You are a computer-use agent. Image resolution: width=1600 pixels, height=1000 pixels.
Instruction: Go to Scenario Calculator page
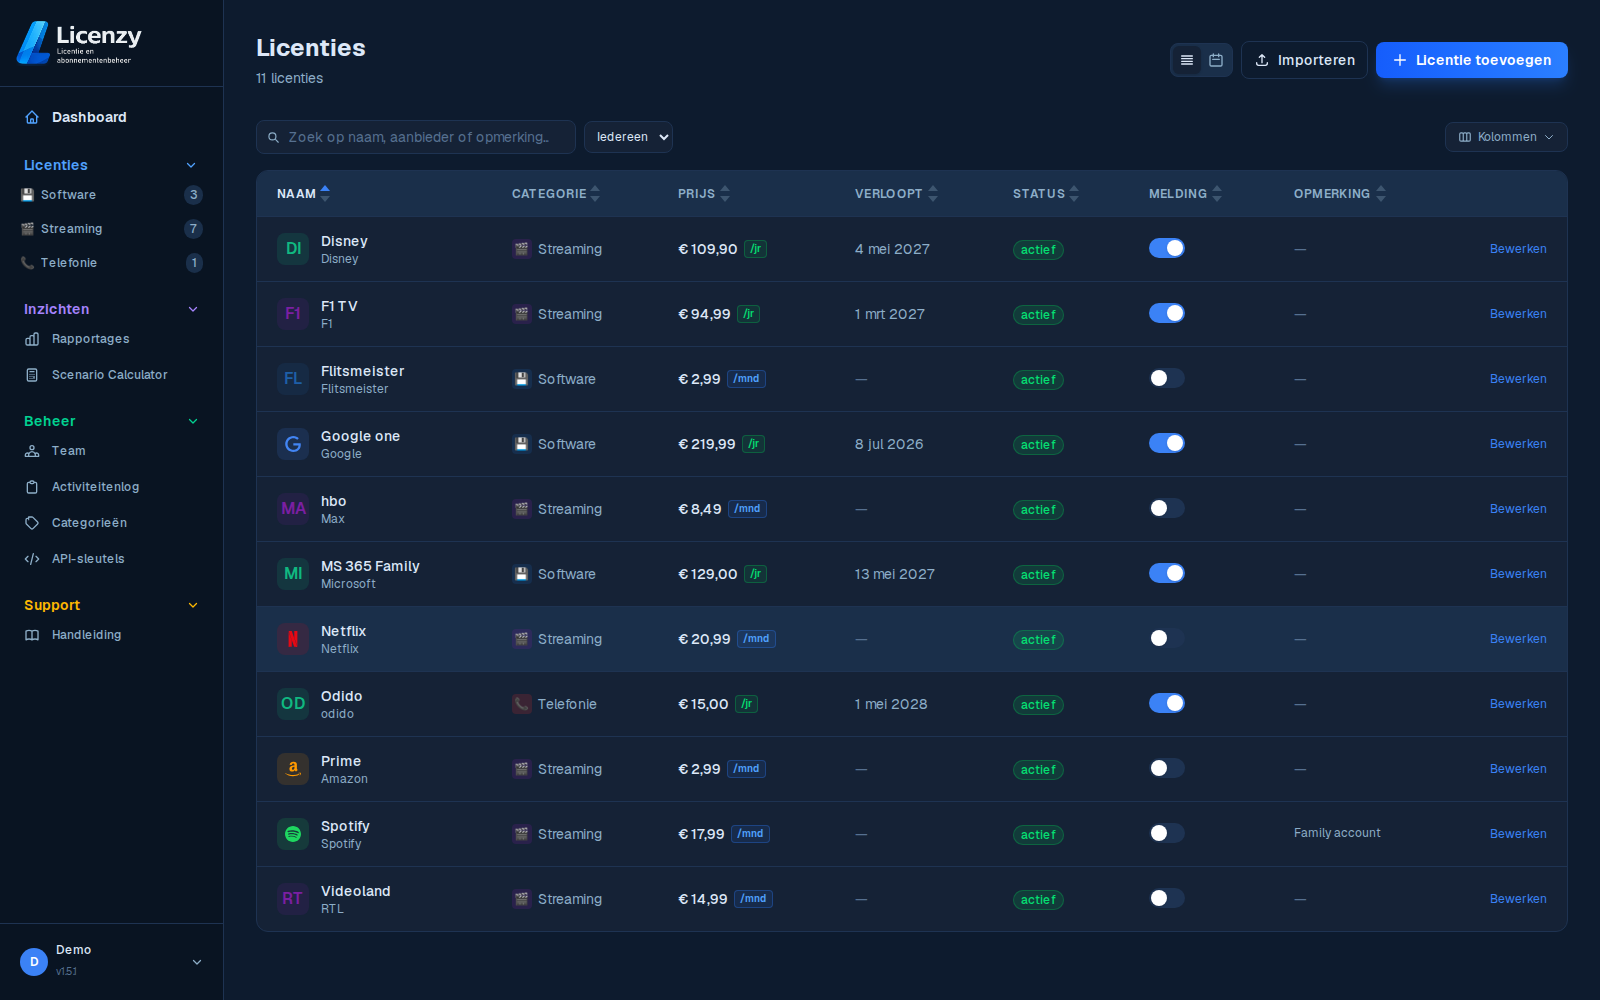click(x=111, y=375)
